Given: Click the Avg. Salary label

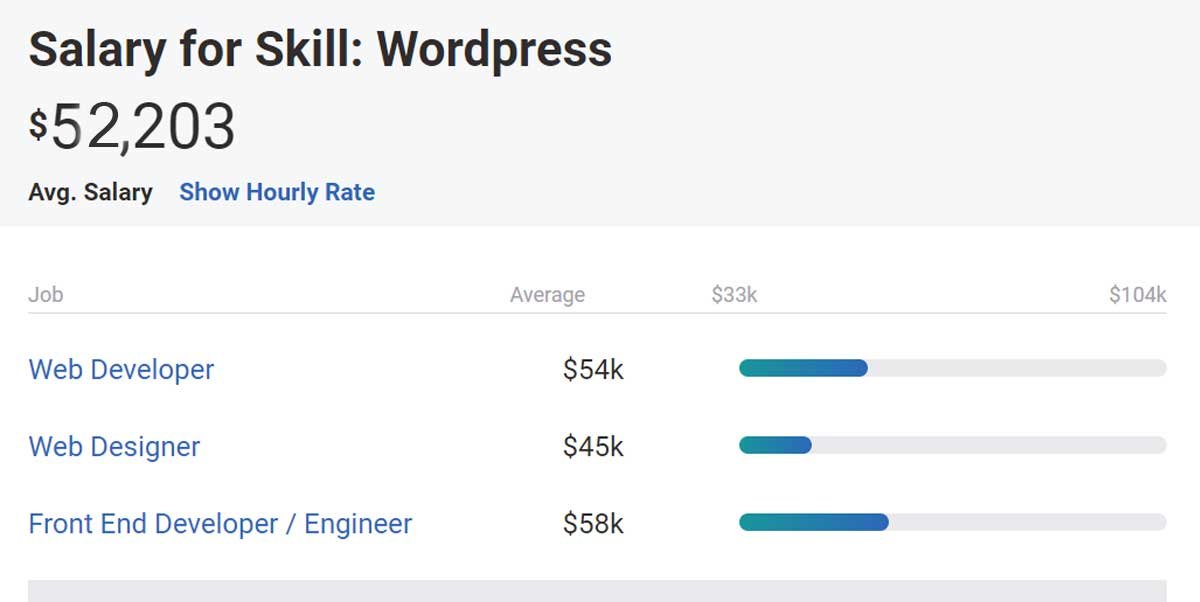Looking at the screenshot, I should pos(90,192).
